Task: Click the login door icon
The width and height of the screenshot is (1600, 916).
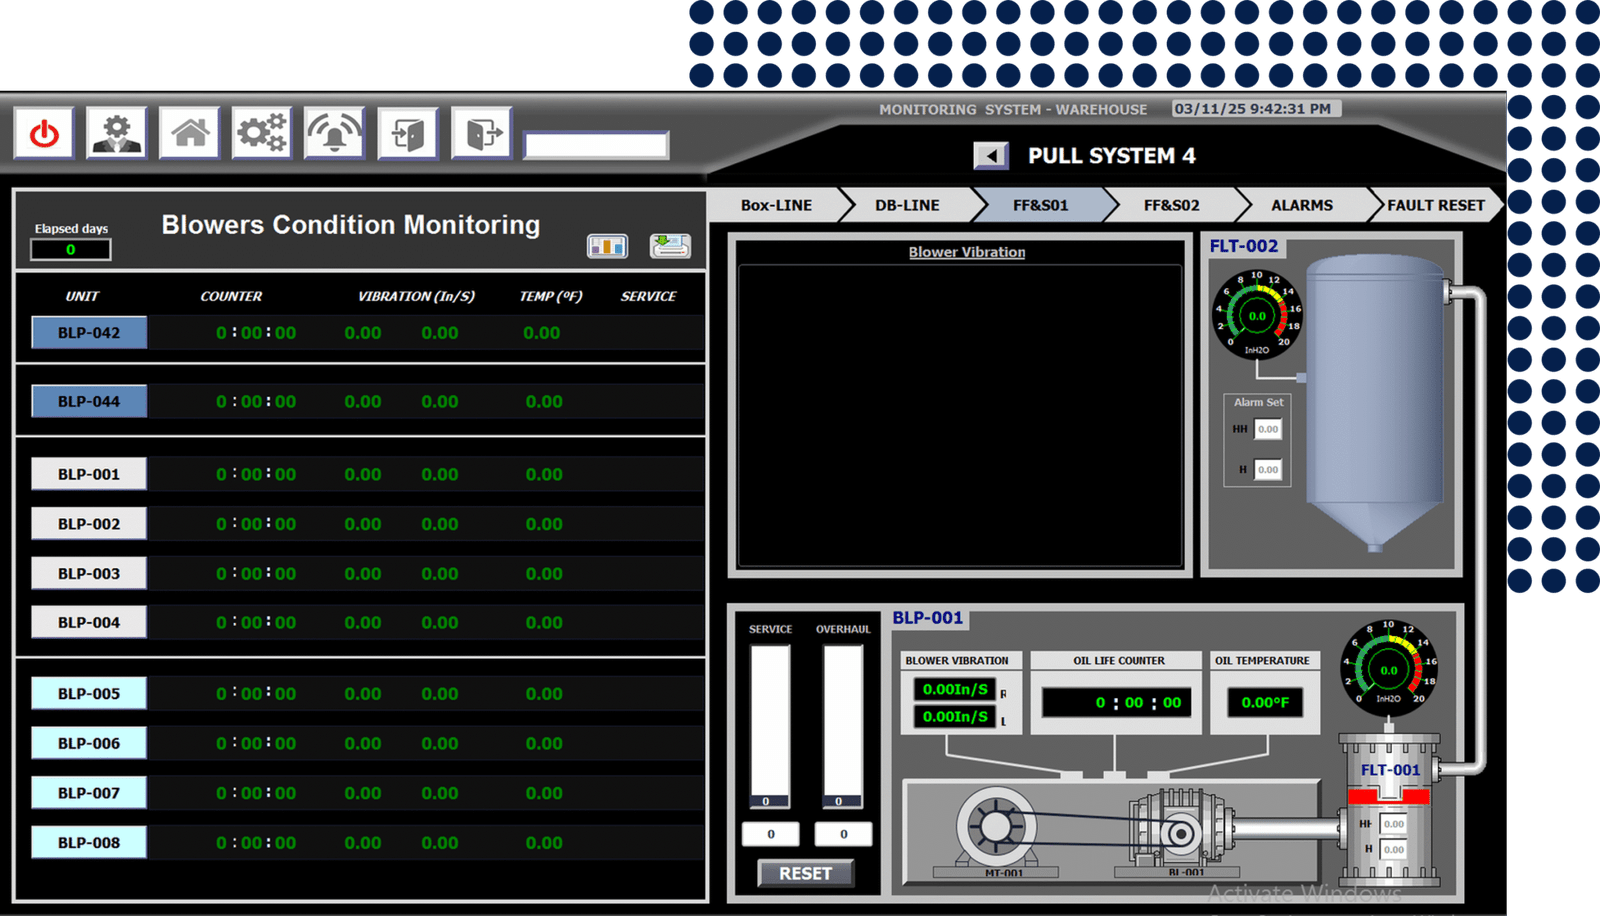Action: click(x=408, y=133)
